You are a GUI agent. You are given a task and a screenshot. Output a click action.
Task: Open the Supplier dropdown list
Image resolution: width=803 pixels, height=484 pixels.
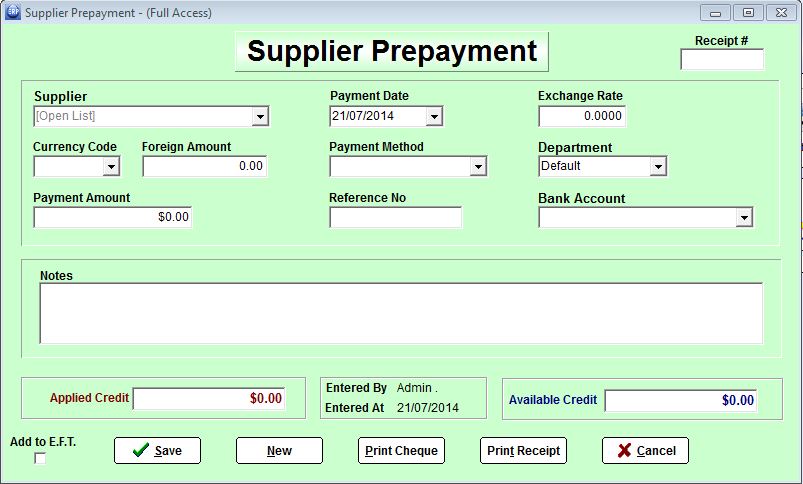(260, 117)
